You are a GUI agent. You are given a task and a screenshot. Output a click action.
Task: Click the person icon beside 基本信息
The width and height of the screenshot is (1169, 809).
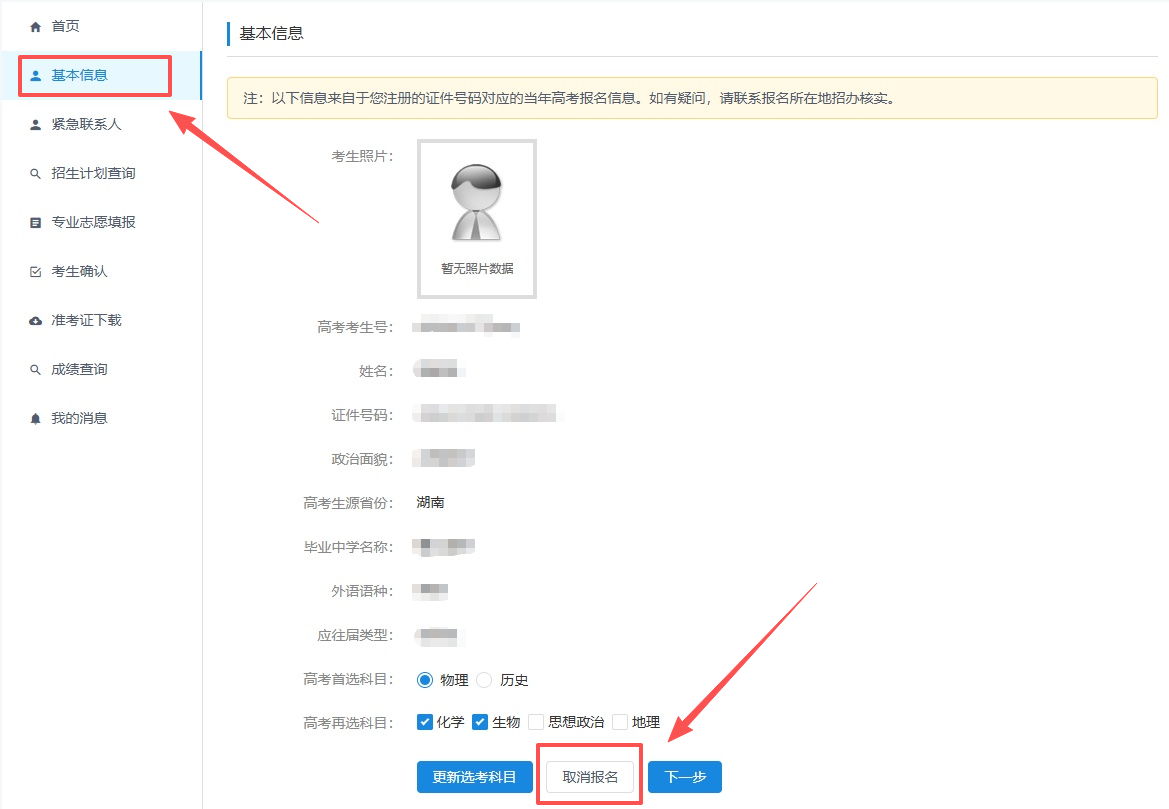pyautogui.click(x=36, y=75)
